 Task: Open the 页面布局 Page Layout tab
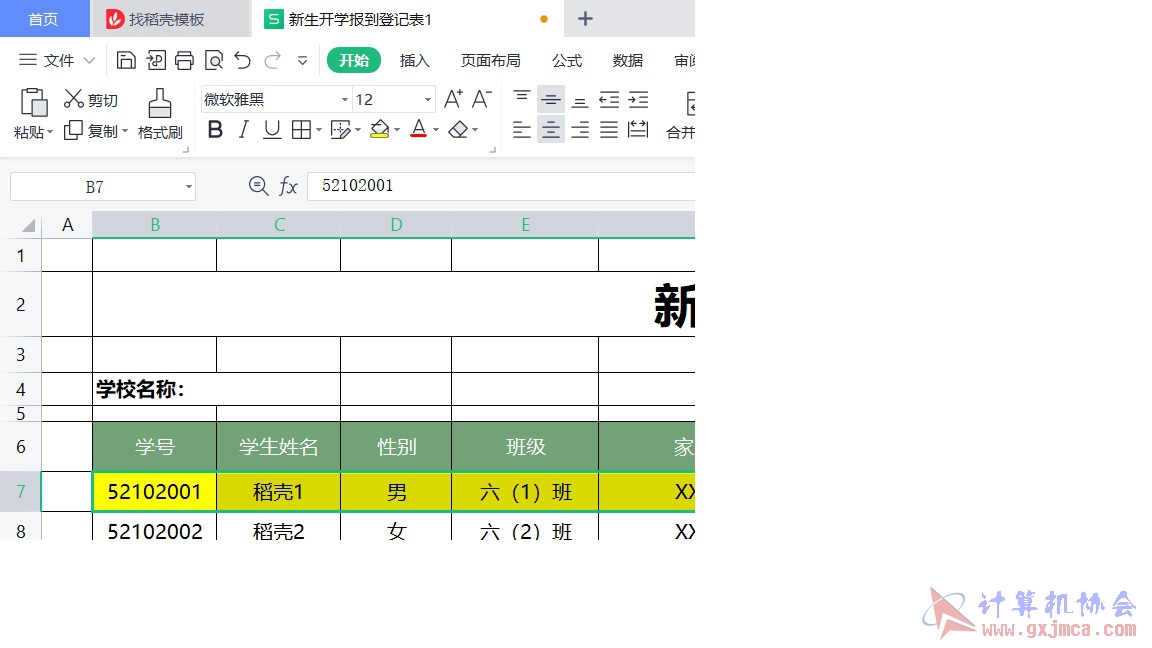(491, 60)
